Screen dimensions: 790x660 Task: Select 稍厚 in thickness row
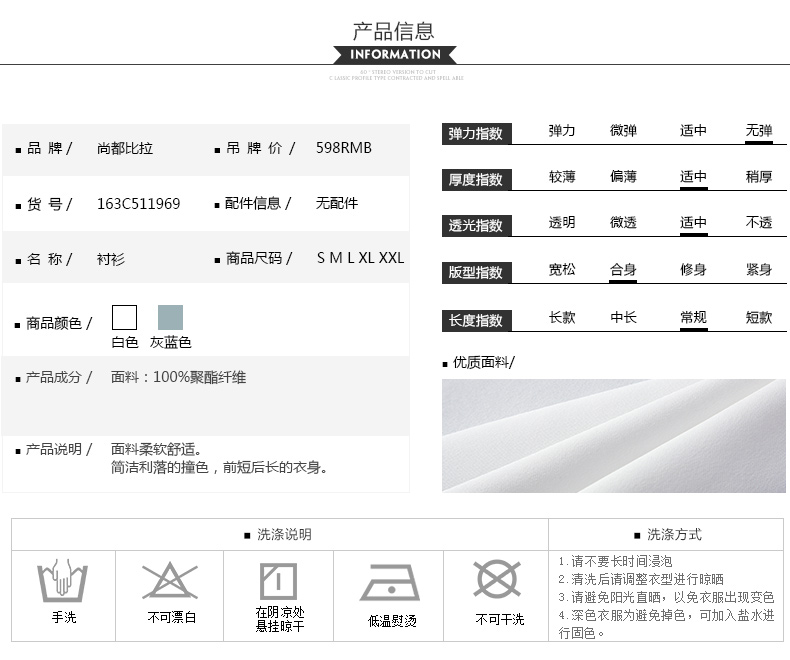[759, 177]
